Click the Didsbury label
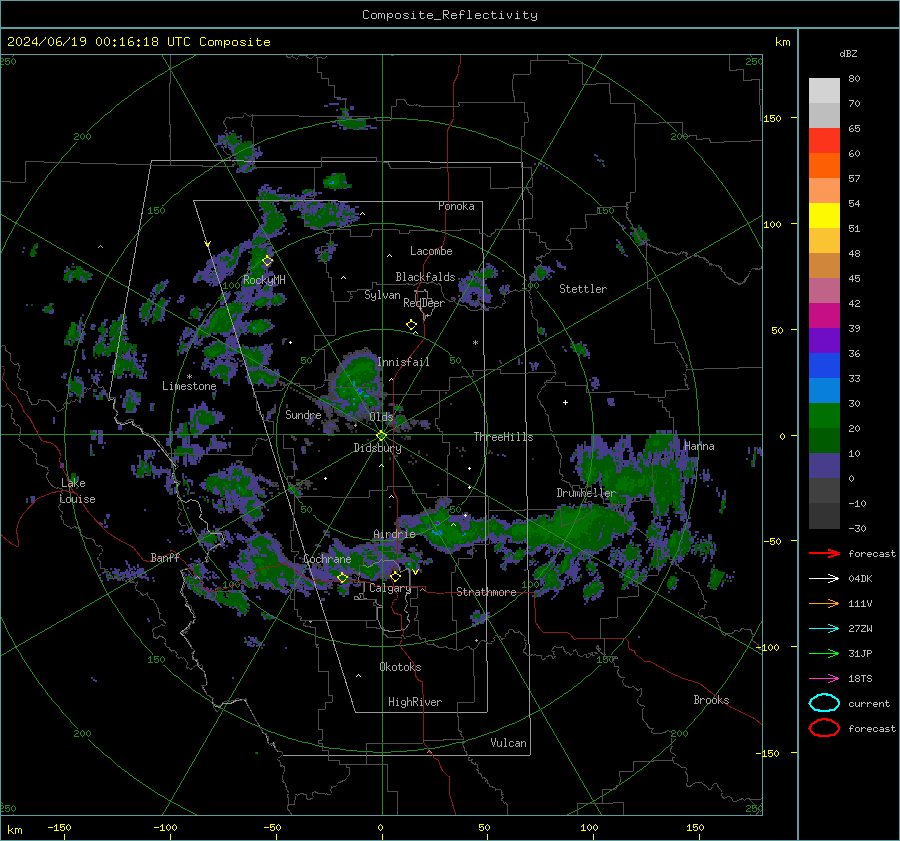900x841 pixels. tap(377, 448)
